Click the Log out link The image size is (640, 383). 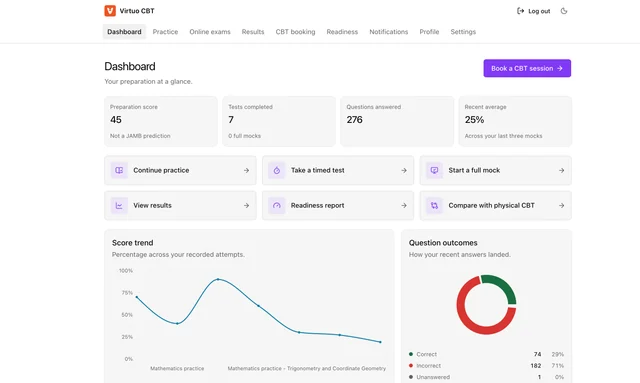pyautogui.click(x=533, y=11)
